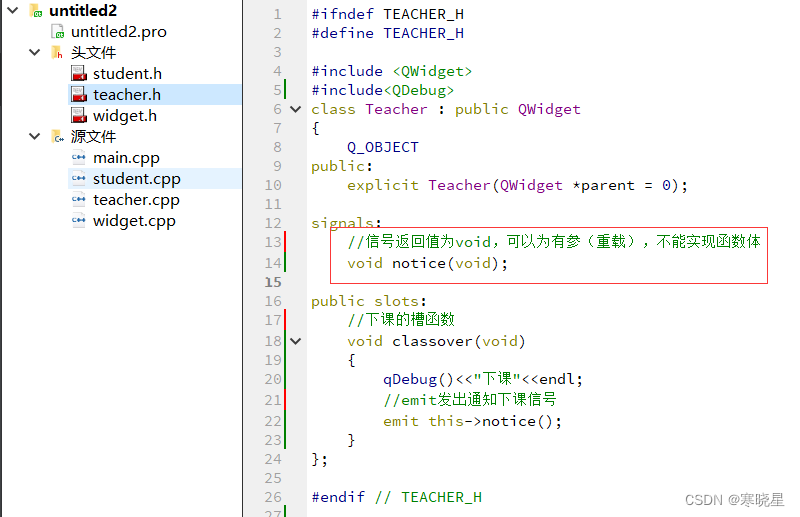Viewport: 800px width, 517px height.
Task: Click the 头文件 folder icon
Action: (x=57, y=52)
